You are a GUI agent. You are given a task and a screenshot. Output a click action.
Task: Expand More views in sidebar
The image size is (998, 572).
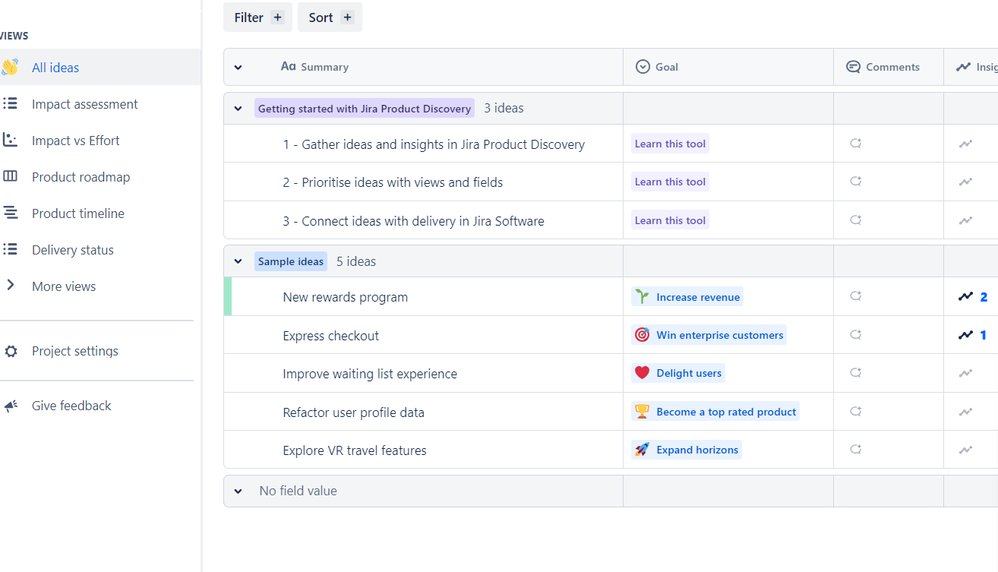pyautogui.click(x=64, y=286)
